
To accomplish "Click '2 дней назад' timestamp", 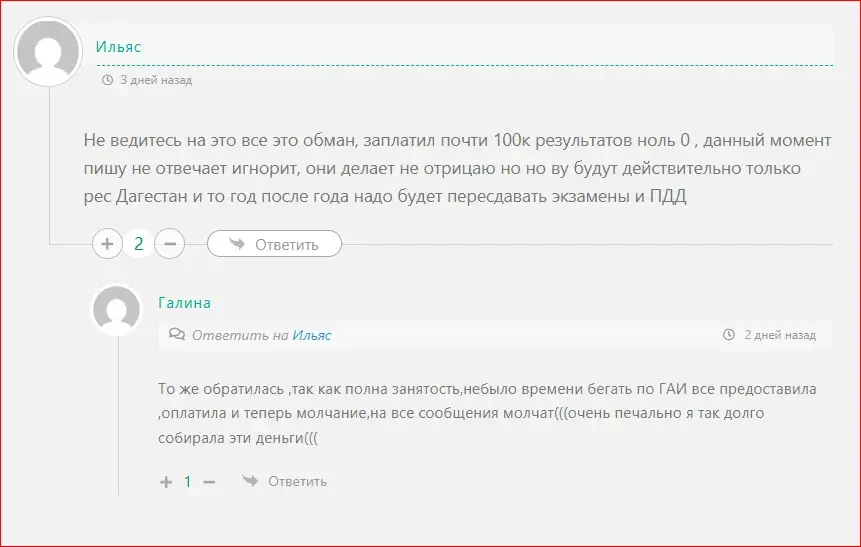I will (780, 334).
